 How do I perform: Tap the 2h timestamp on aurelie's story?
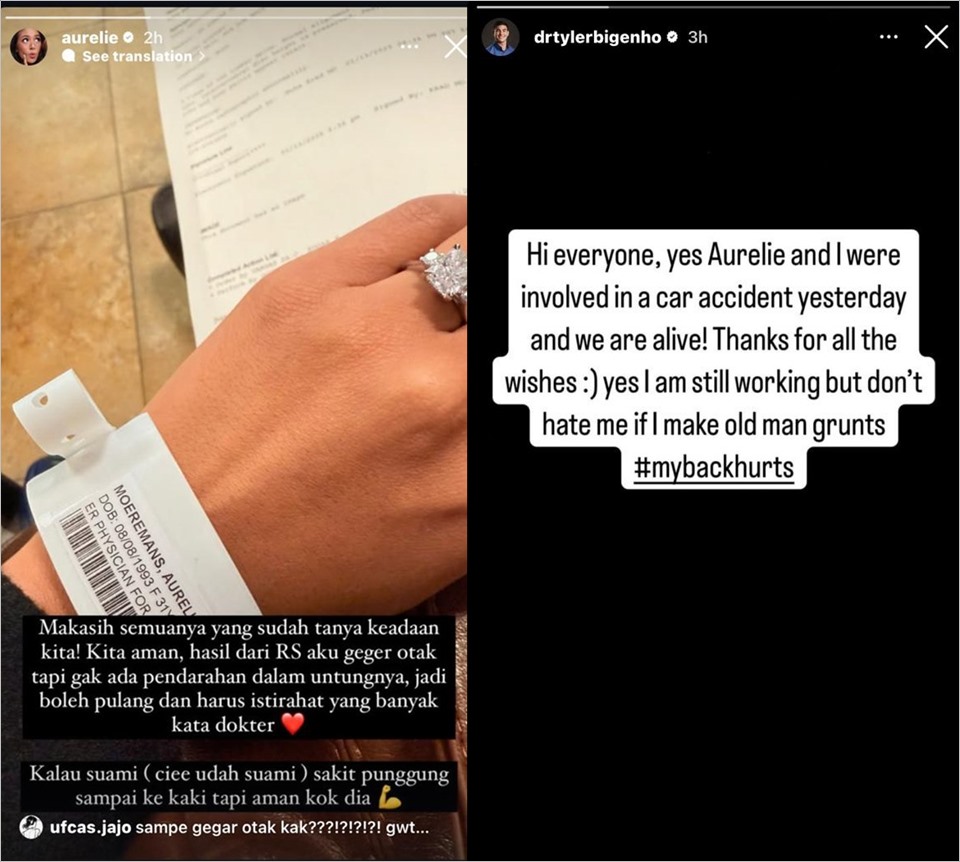[x=153, y=37]
